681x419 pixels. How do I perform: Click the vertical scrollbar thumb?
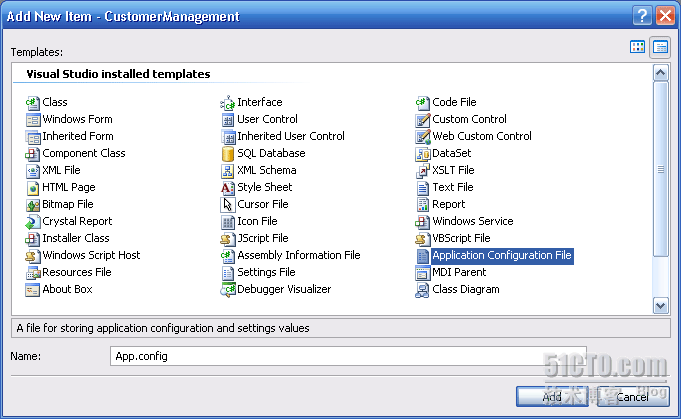[x=660, y=169]
